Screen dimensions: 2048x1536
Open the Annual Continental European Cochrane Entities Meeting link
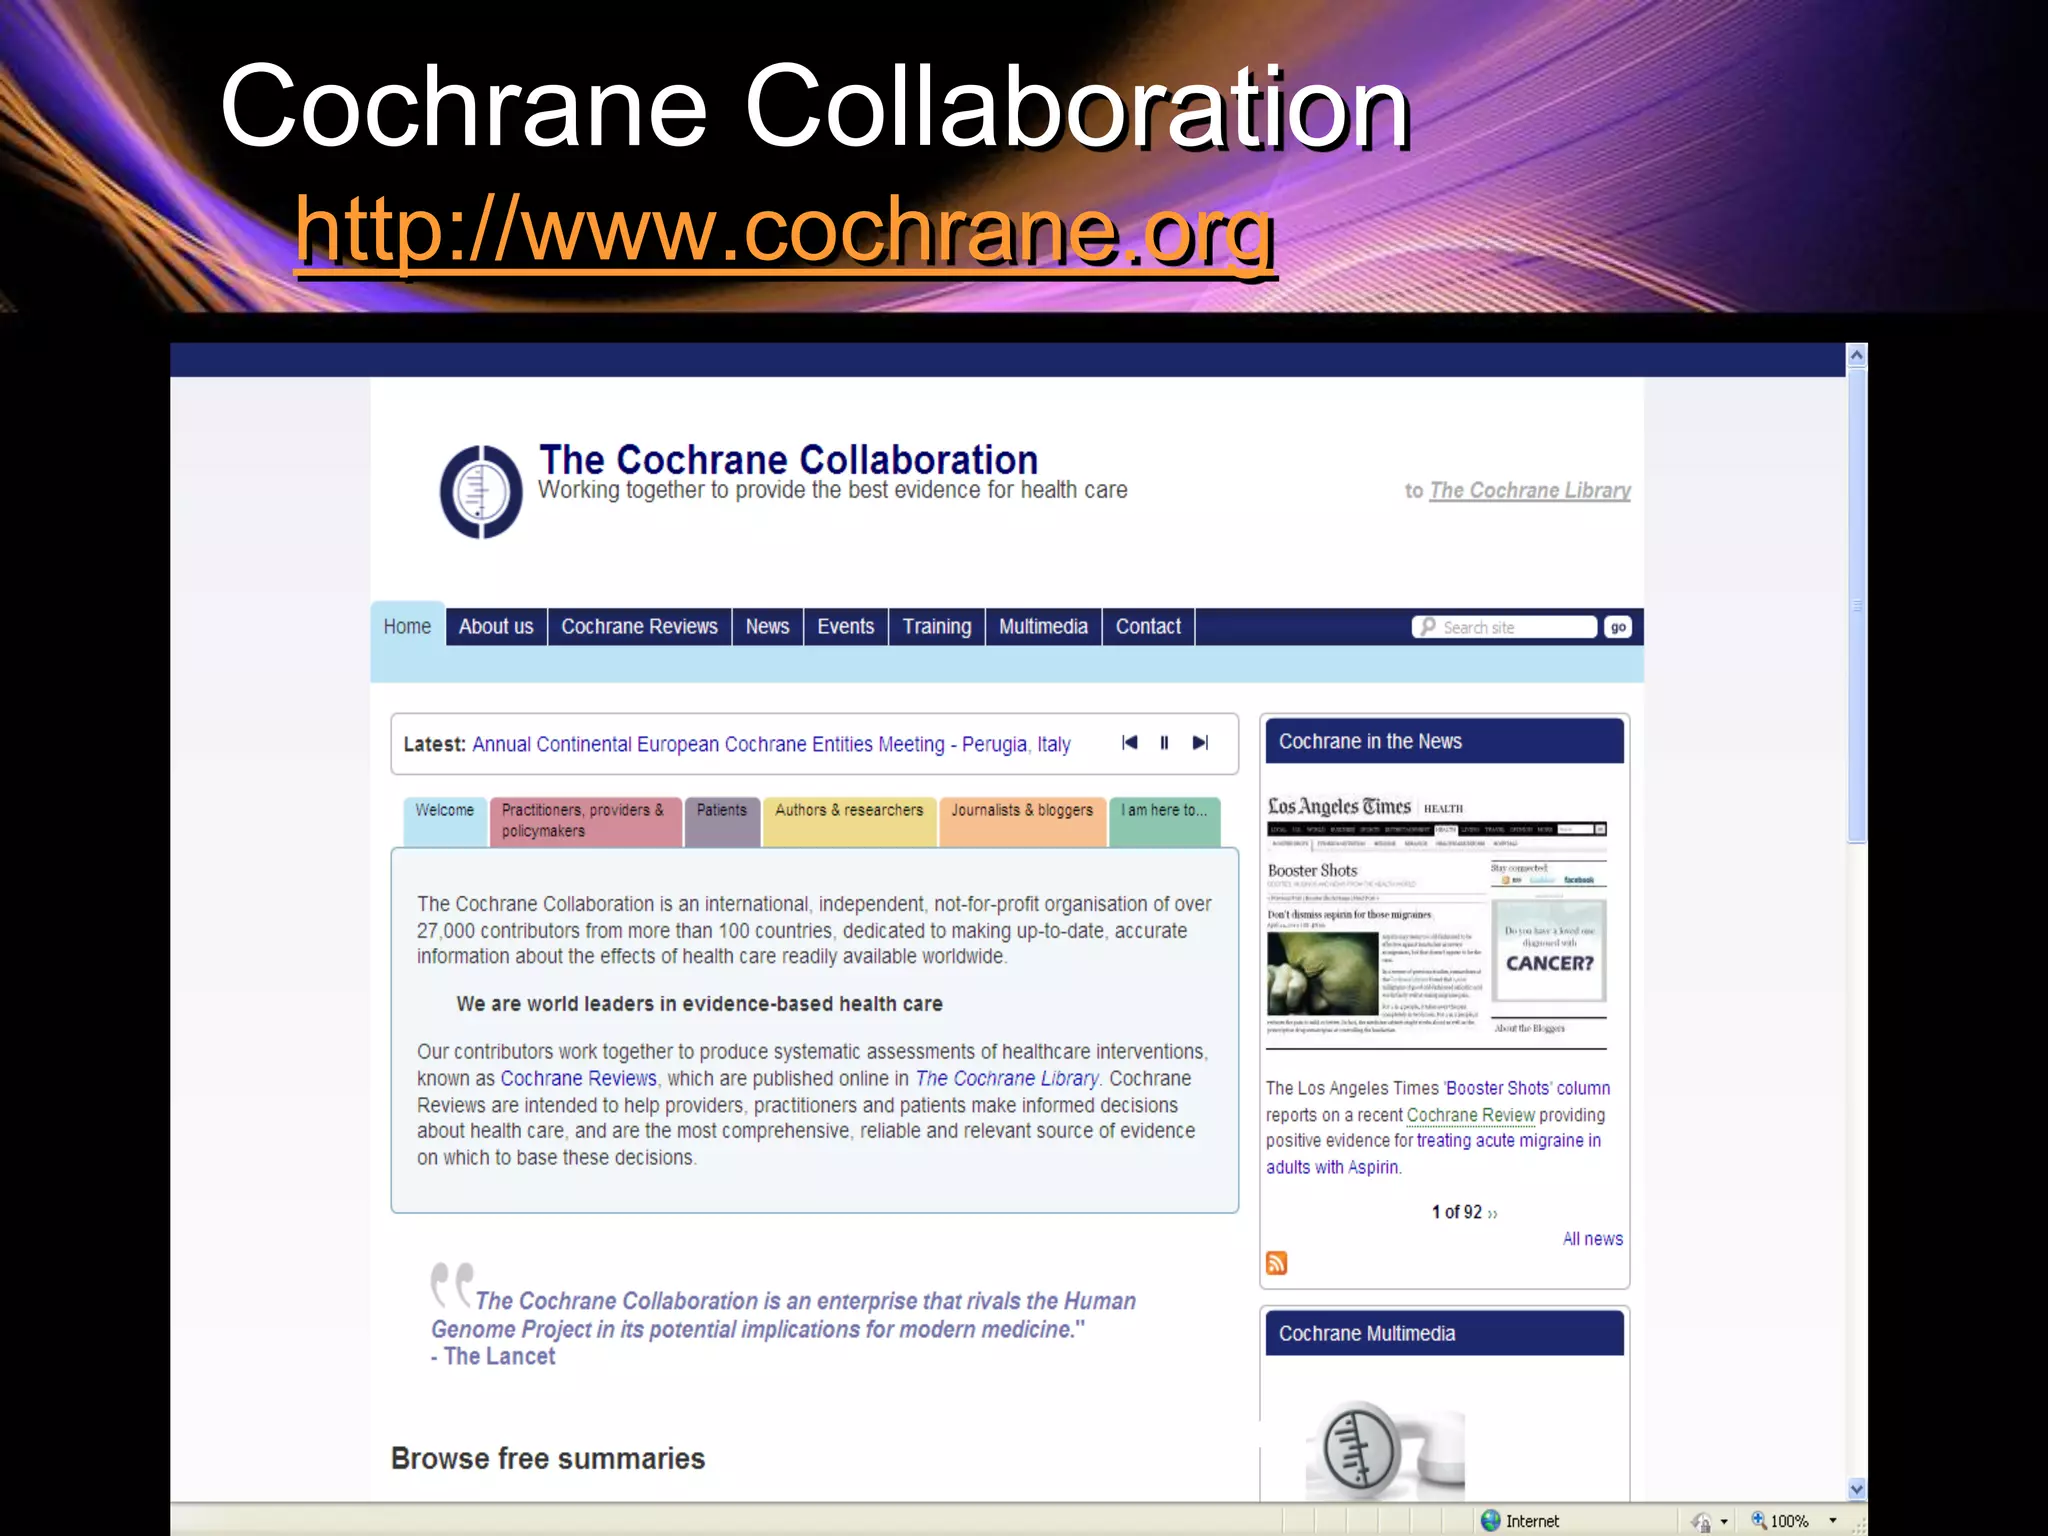(771, 744)
